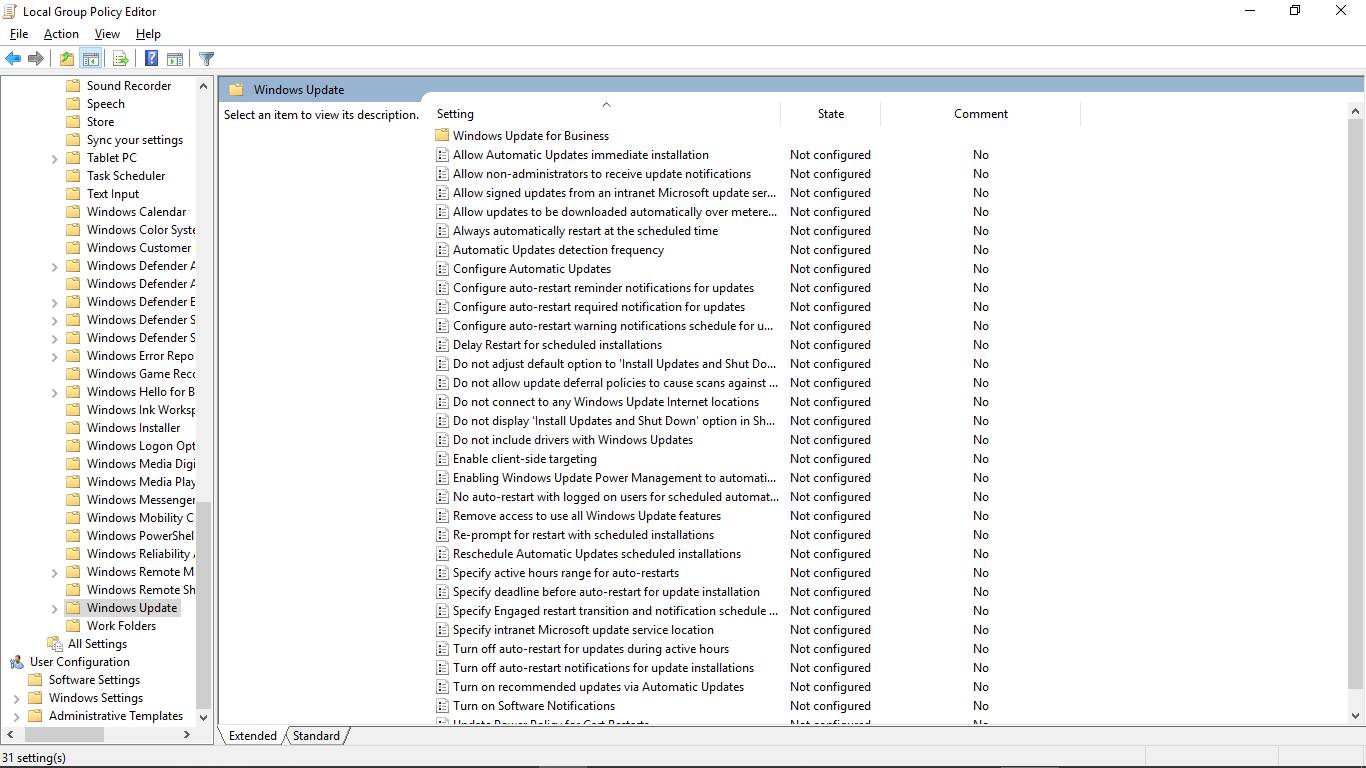The image size is (1366, 768).
Task: Click the settings list vertical scrollbar
Action: coord(1357,403)
